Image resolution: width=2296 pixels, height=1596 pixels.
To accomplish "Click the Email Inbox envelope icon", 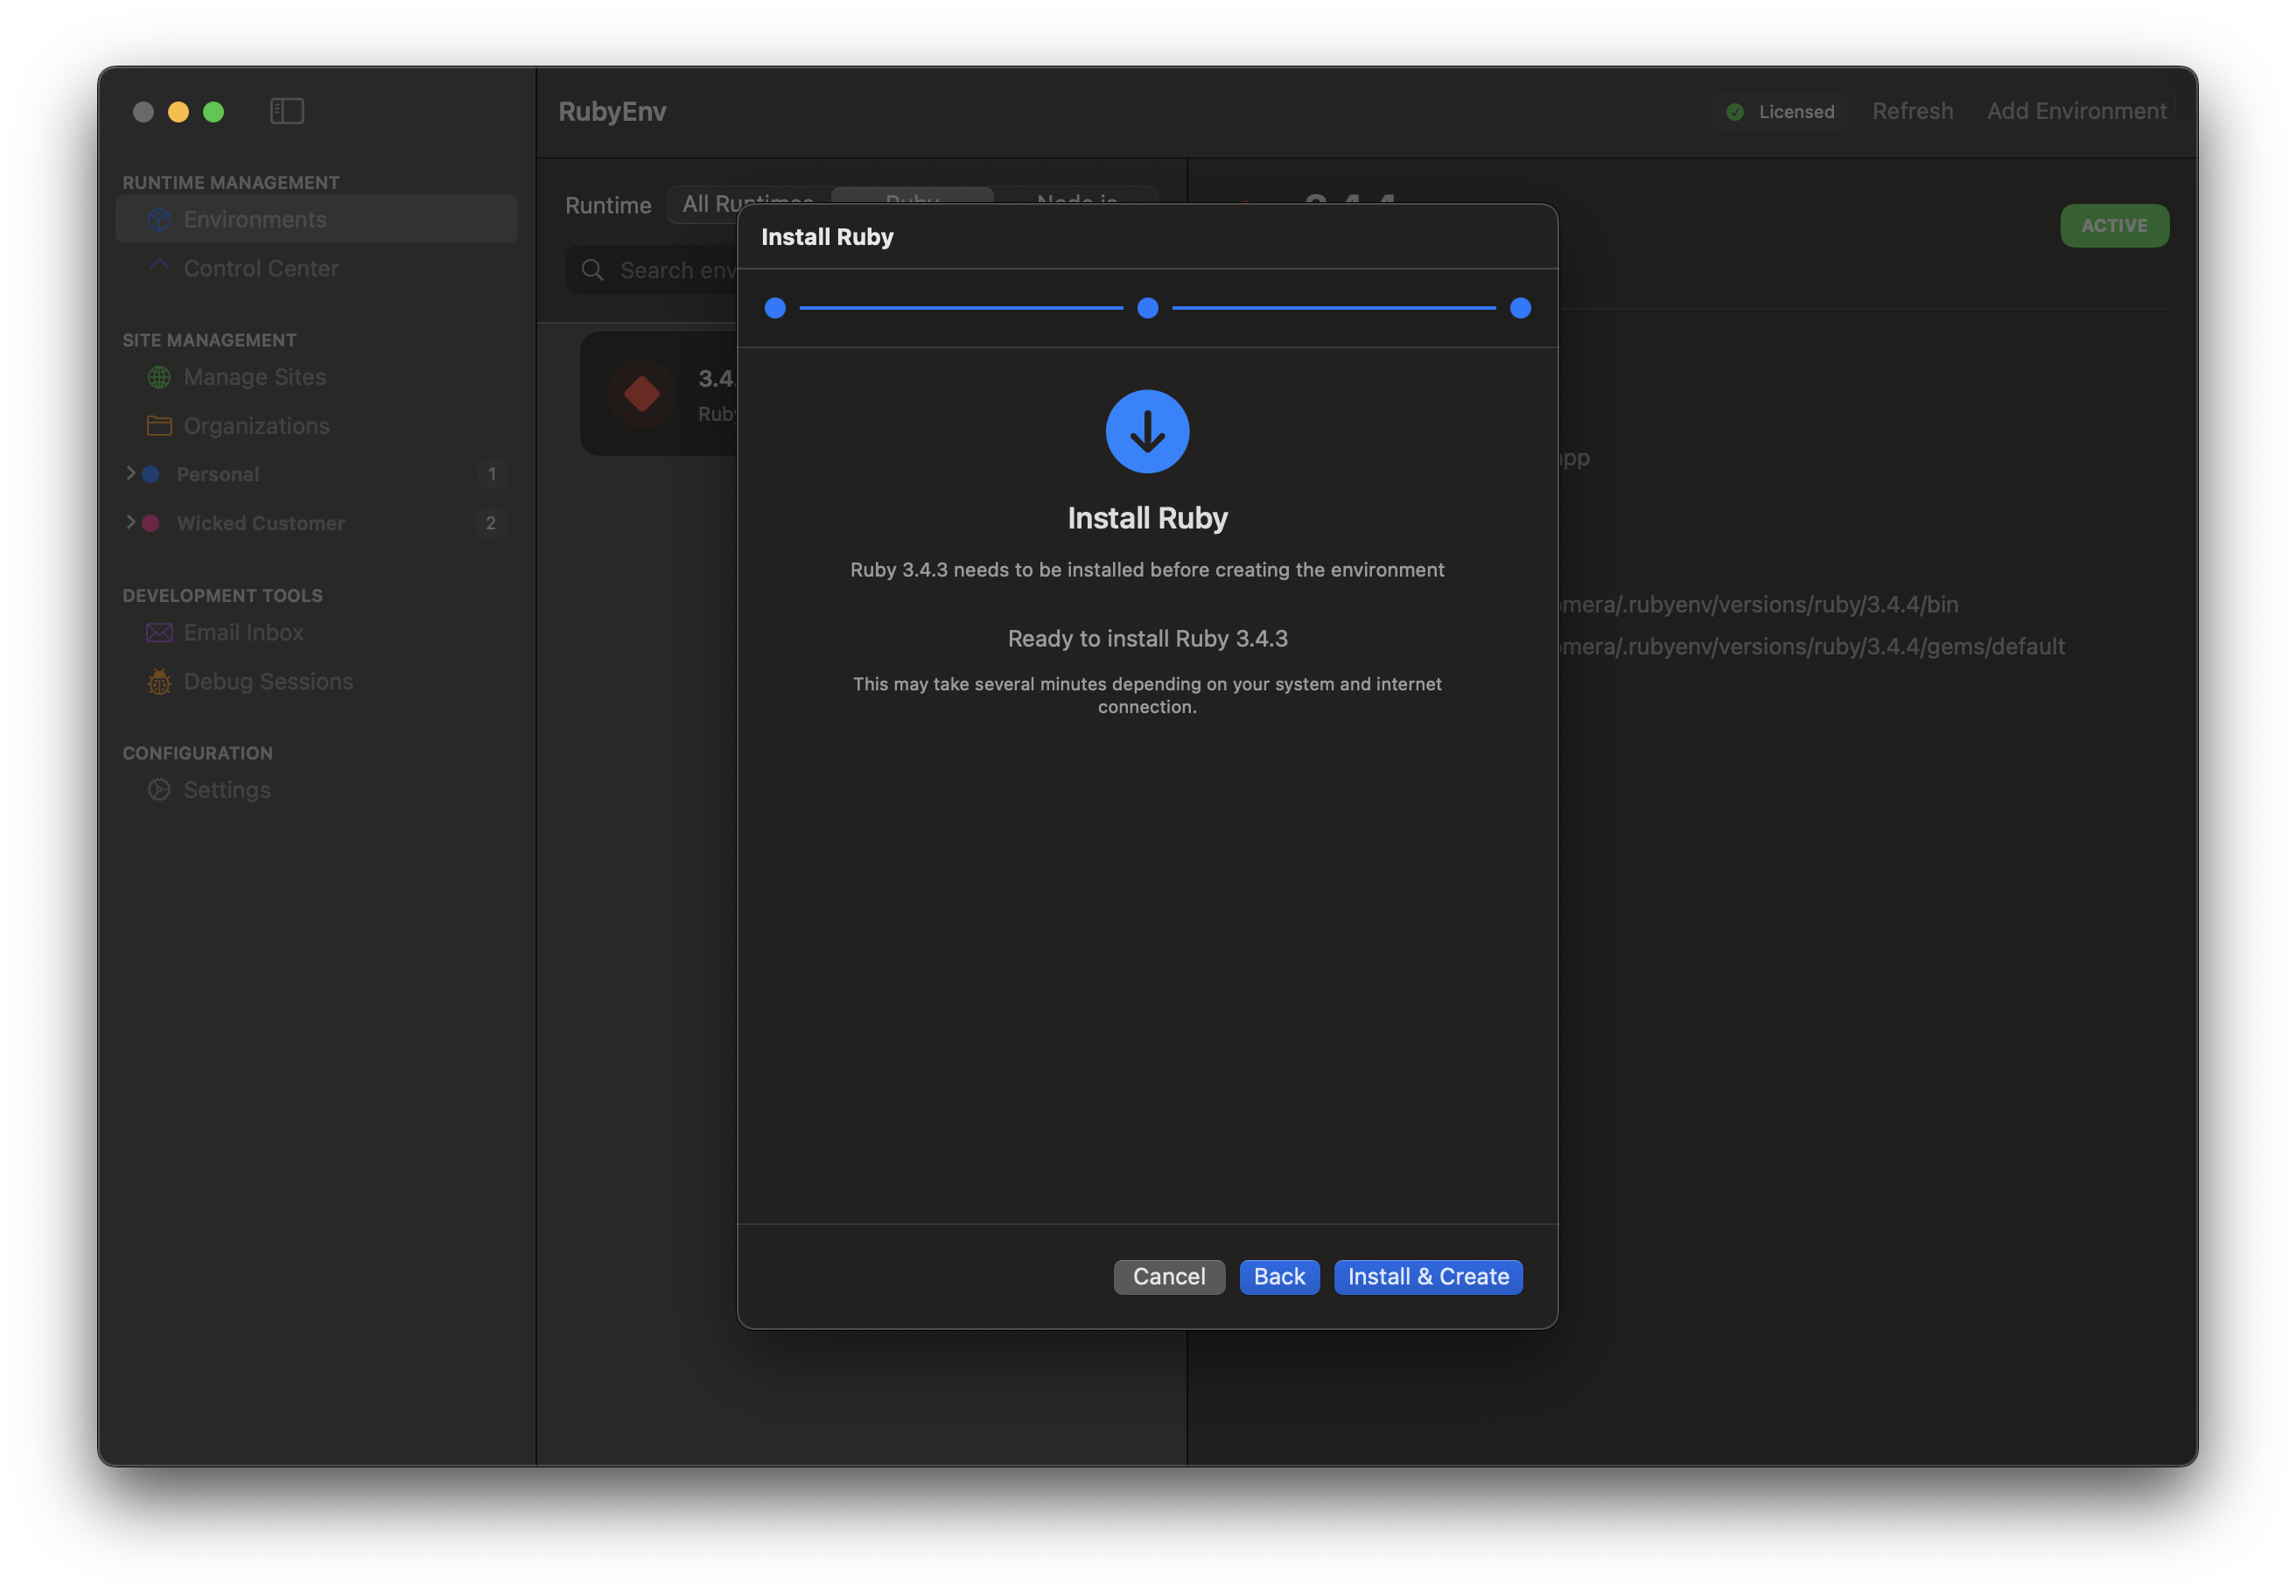I will coord(159,633).
